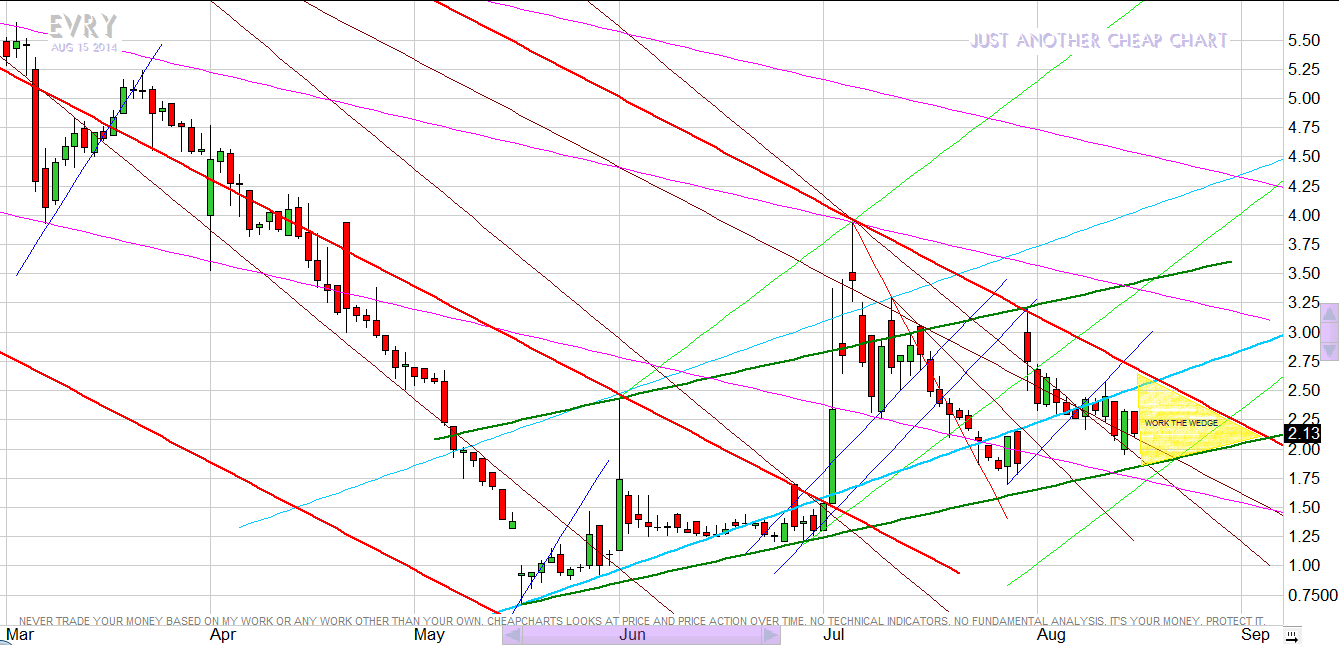Click the right arrow on the time scrollbar

point(770,635)
